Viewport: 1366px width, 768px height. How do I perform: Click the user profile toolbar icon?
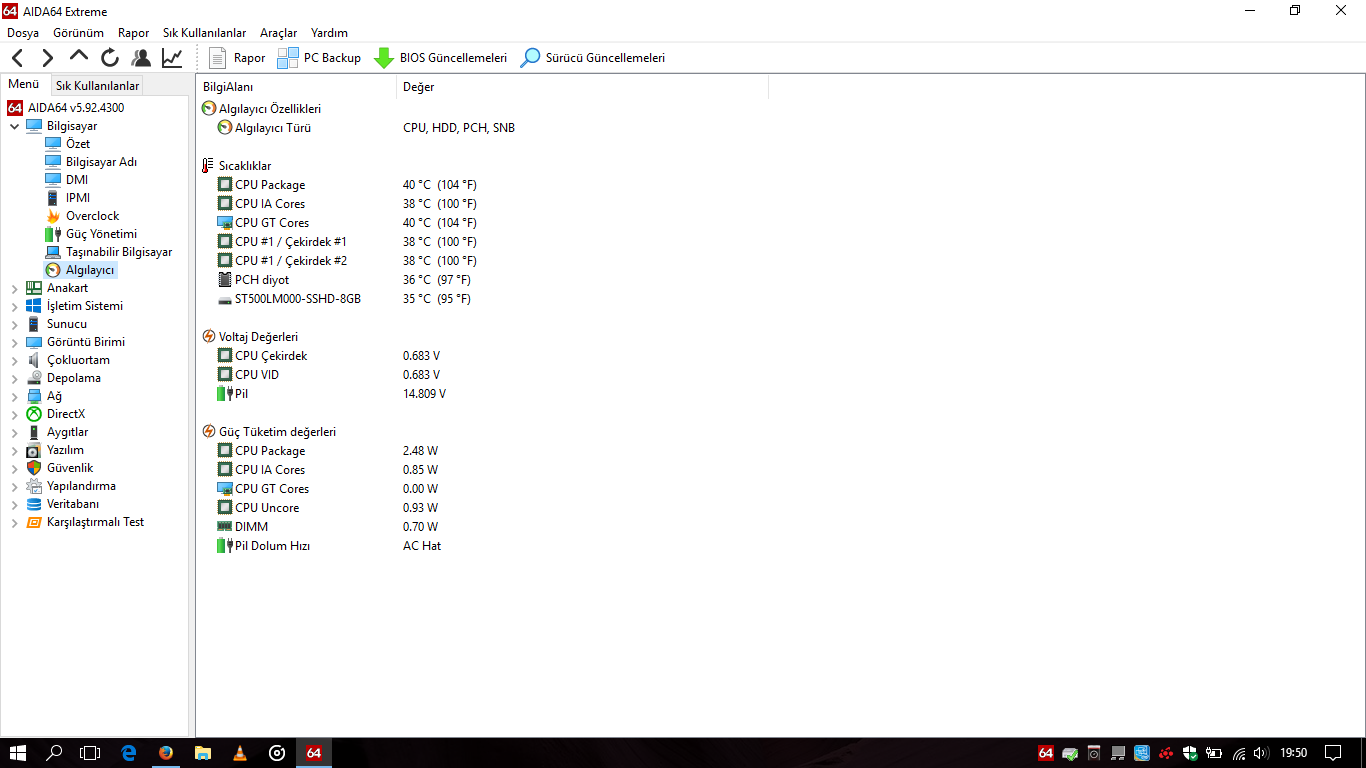click(141, 58)
